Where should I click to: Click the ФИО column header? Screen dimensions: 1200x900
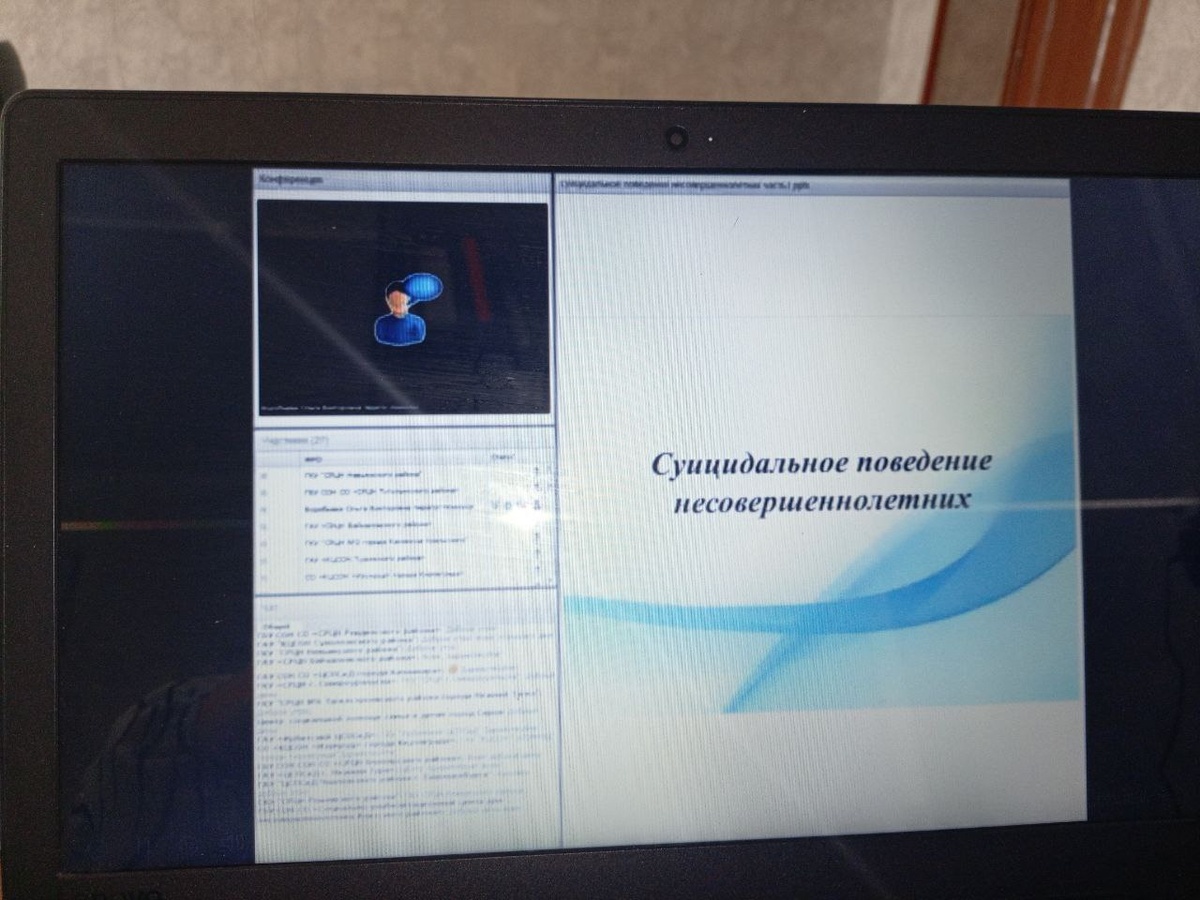pos(312,459)
